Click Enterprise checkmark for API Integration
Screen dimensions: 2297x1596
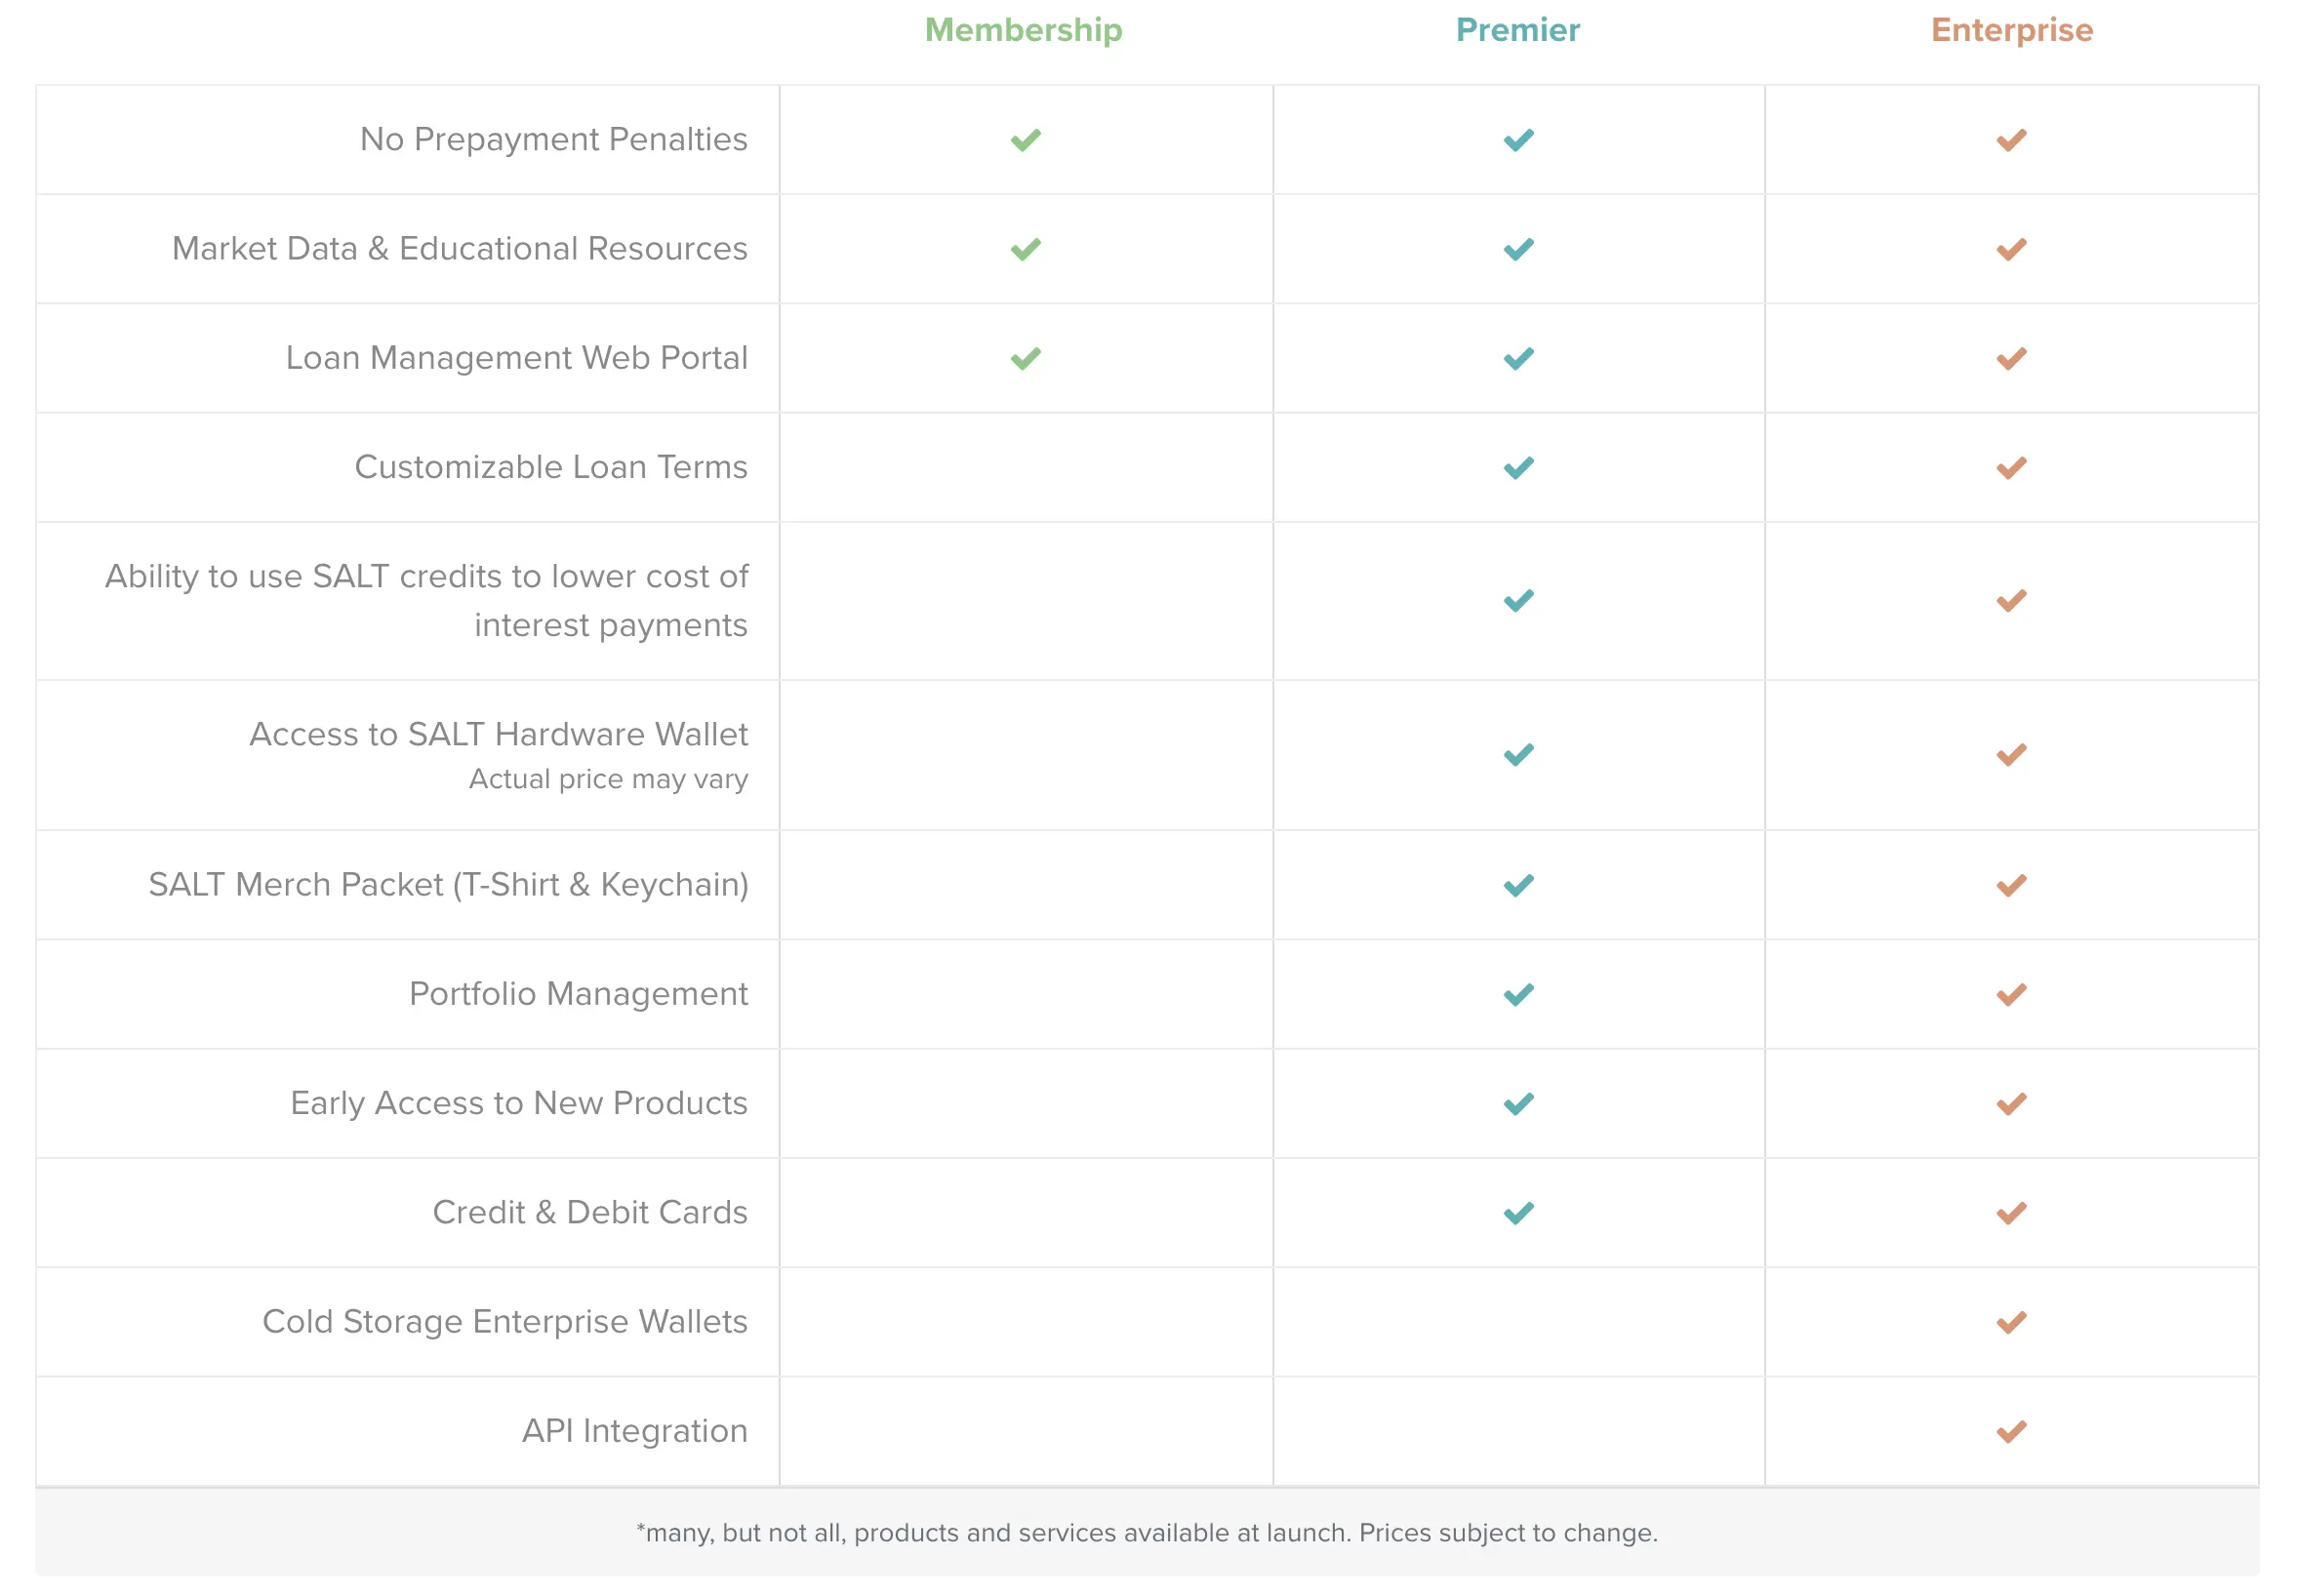pyautogui.click(x=2011, y=1431)
